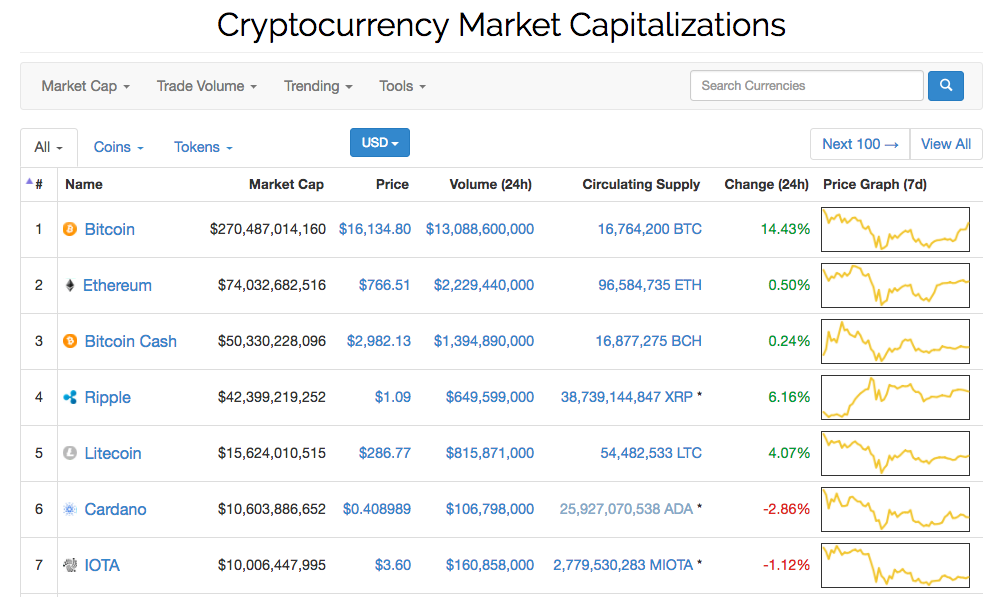The height and width of the screenshot is (597, 992).
Task: Click Bitcoin Cash volume $1,394,890,000
Action: click(484, 341)
